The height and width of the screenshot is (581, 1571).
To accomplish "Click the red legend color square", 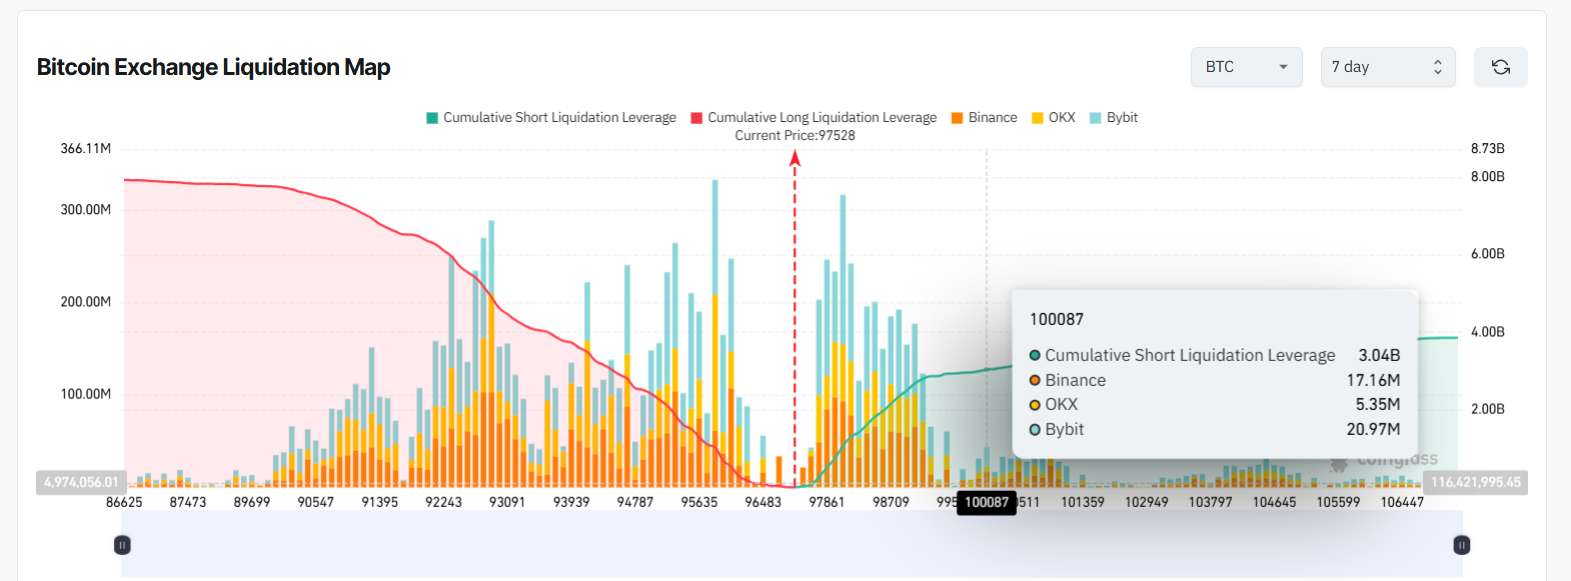I will click(697, 118).
